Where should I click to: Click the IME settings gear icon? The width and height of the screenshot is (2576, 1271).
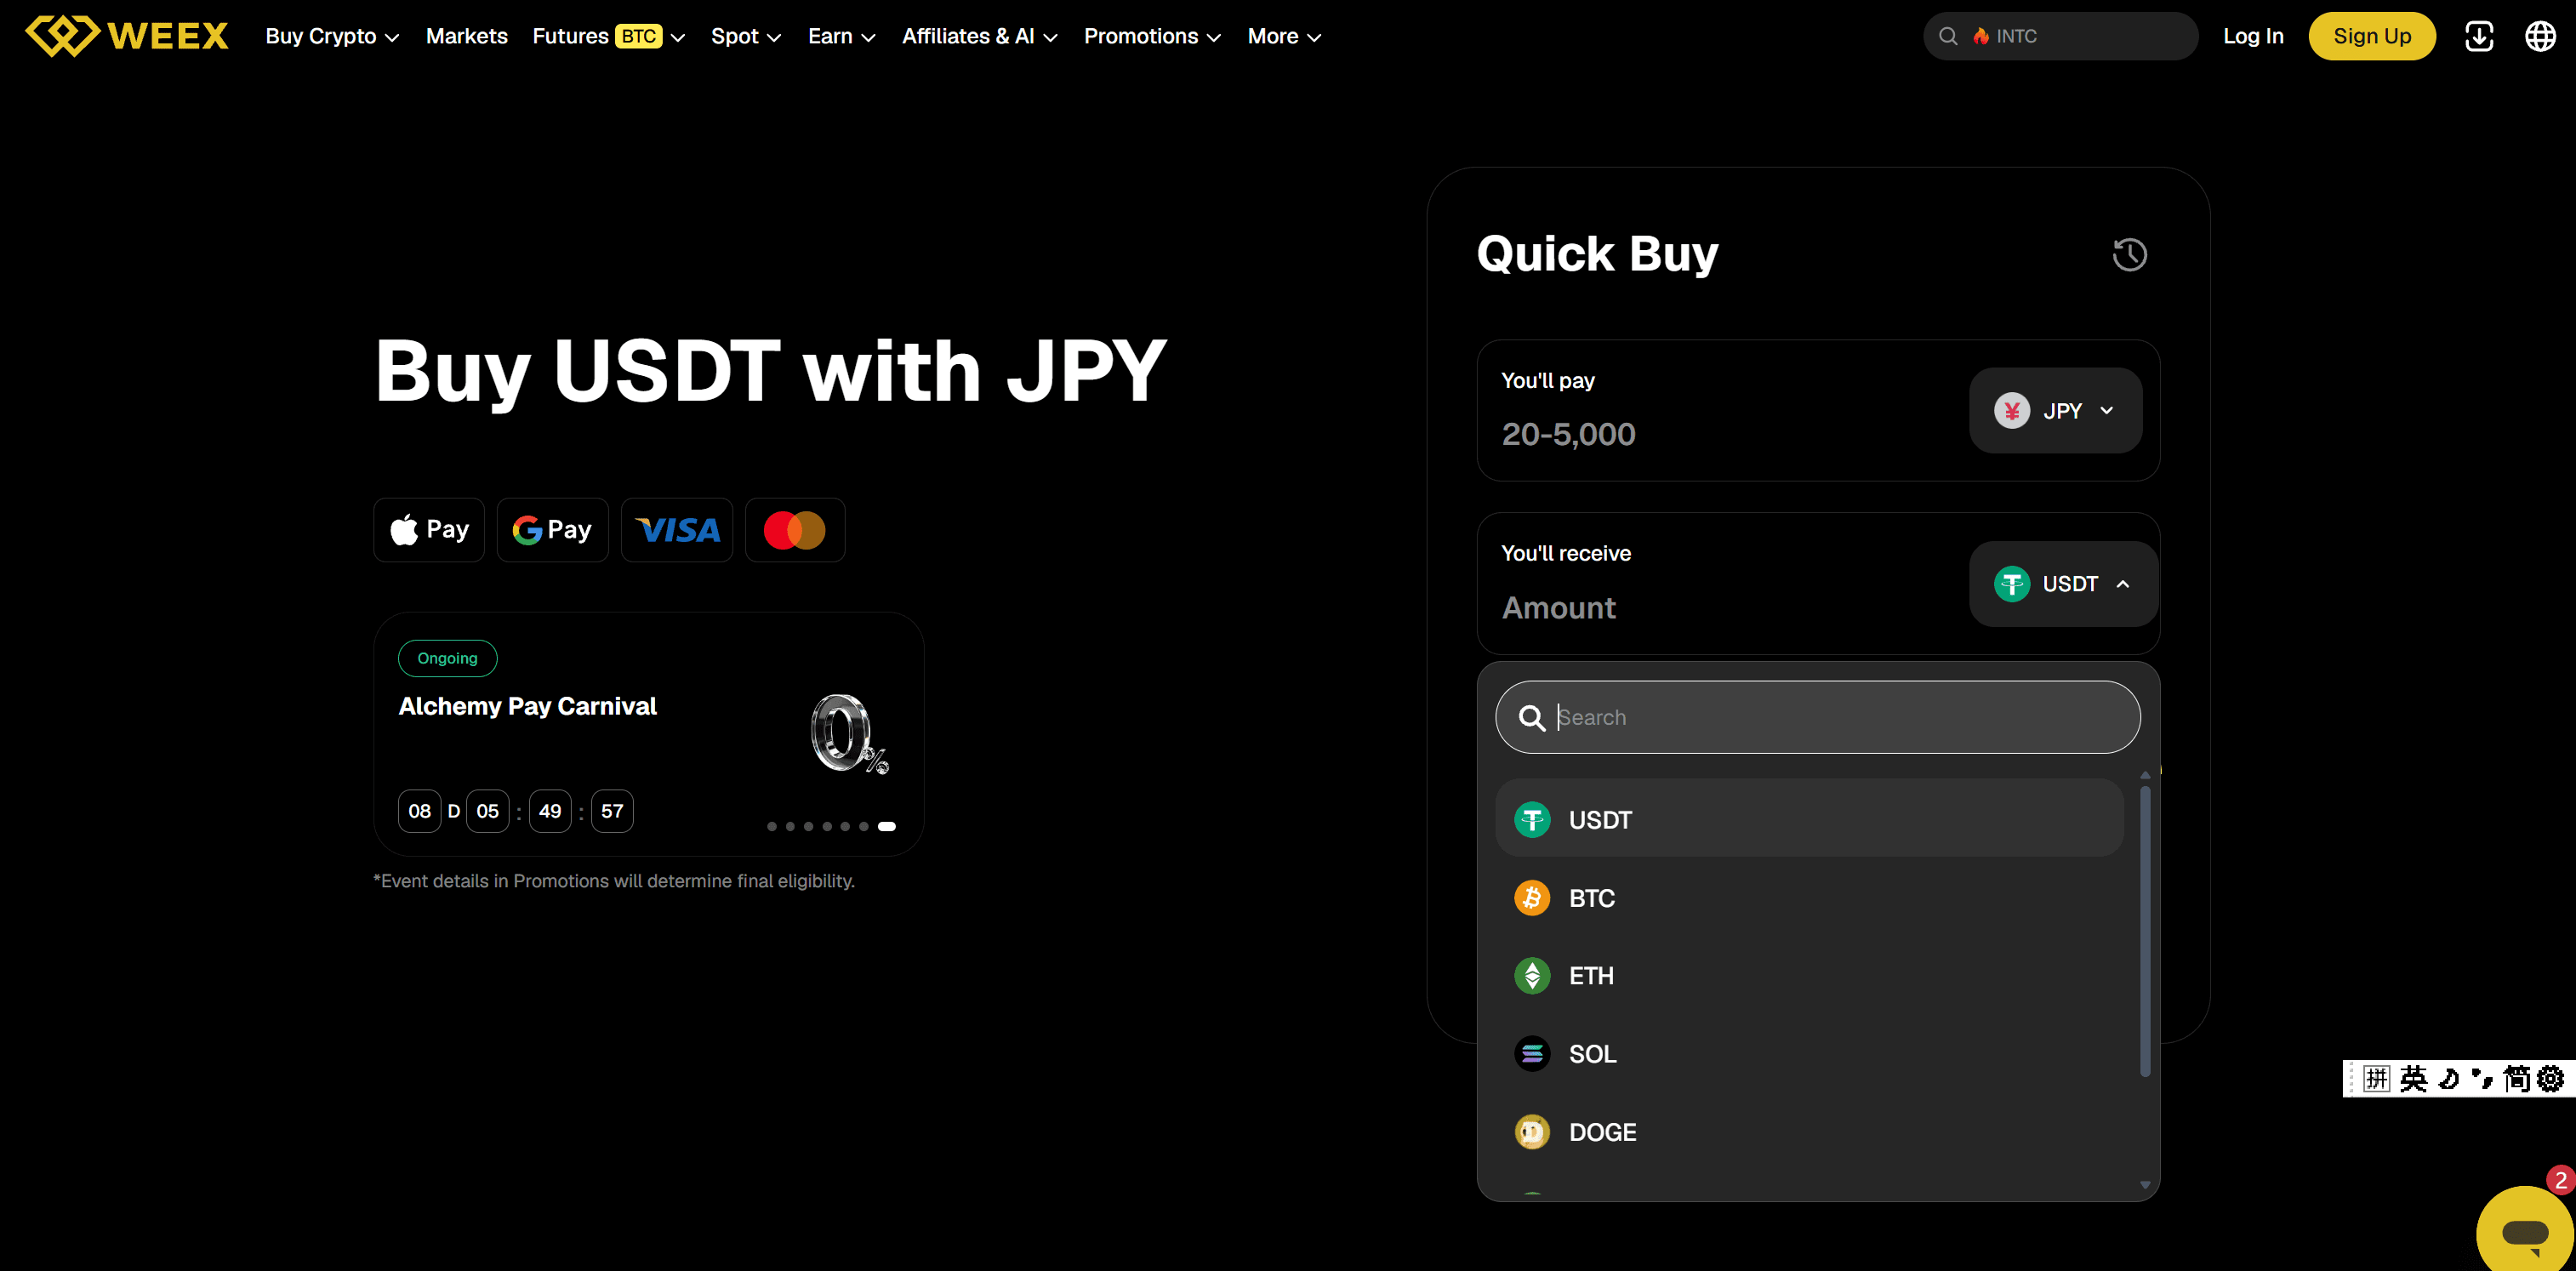(x=2551, y=1079)
